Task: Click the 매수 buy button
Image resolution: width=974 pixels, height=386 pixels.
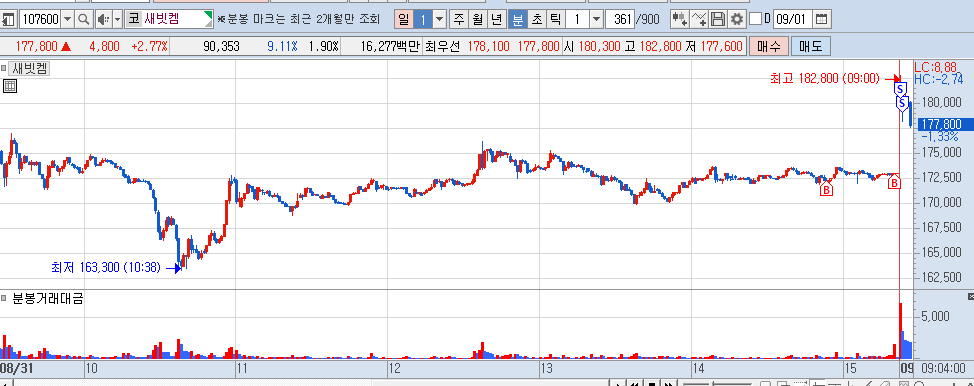Action: pyautogui.click(x=768, y=46)
